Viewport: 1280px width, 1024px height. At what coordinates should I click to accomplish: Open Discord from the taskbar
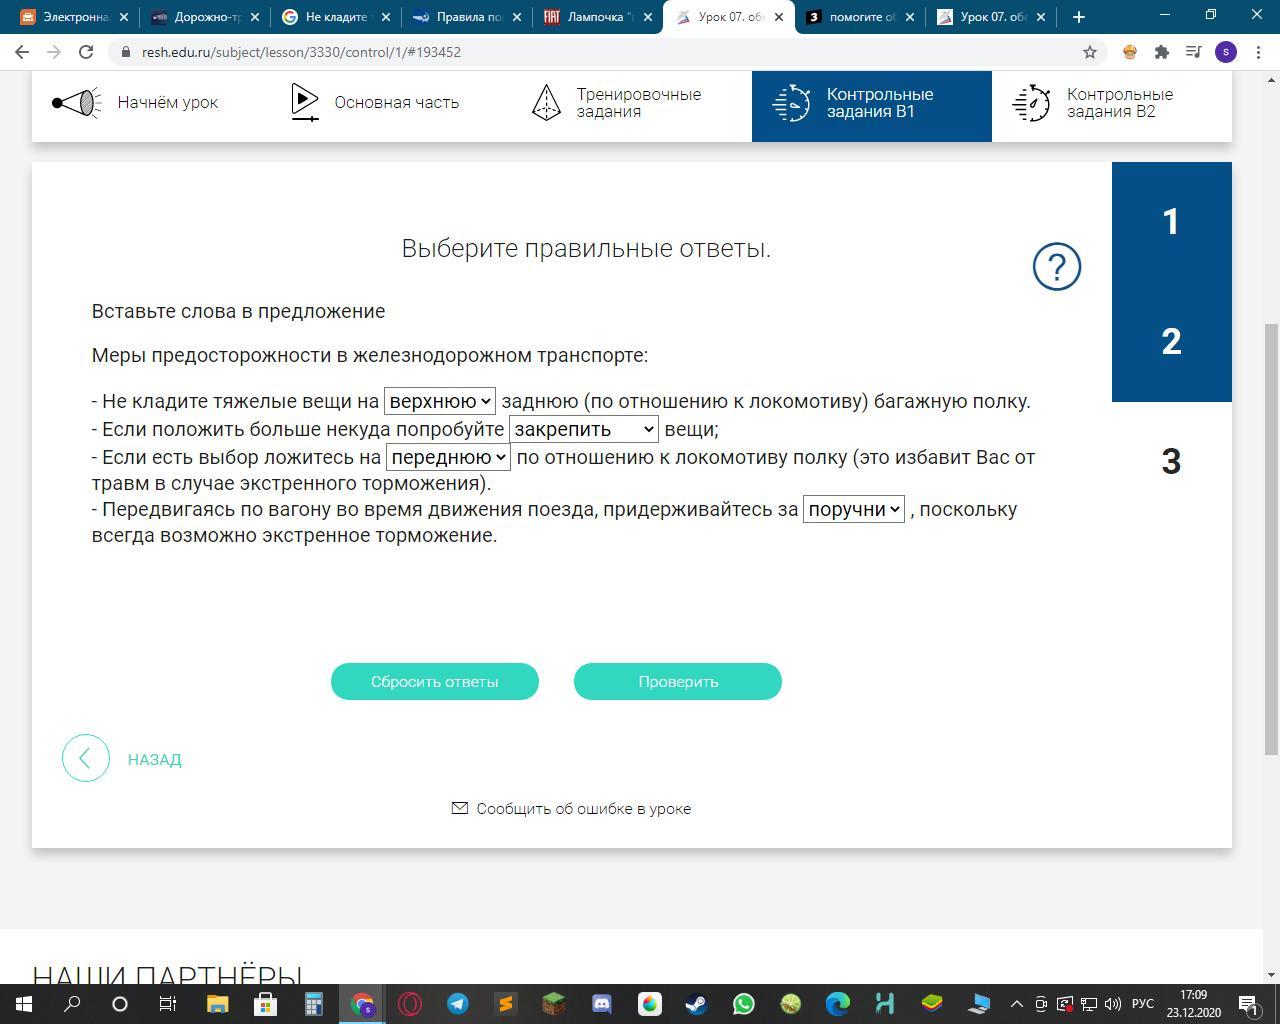tap(602, 1004)
